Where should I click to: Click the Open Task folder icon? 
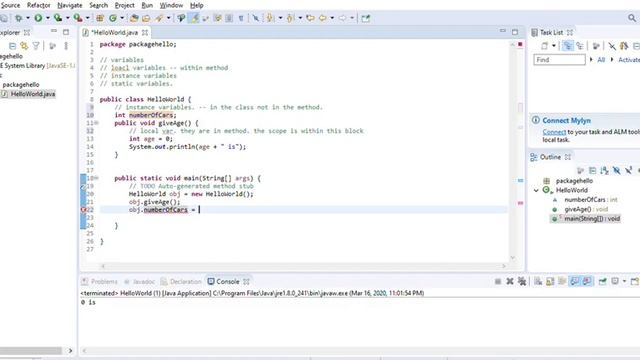pyautogui.click(x=146, y=18)
